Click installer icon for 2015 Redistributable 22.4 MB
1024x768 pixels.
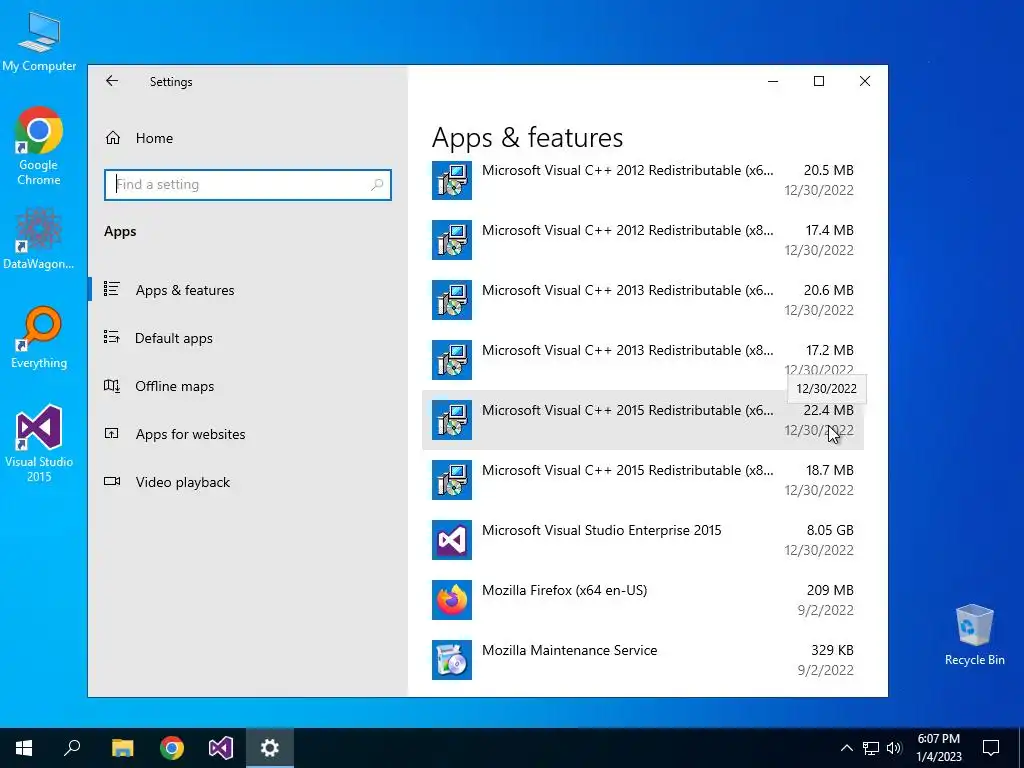452,420
